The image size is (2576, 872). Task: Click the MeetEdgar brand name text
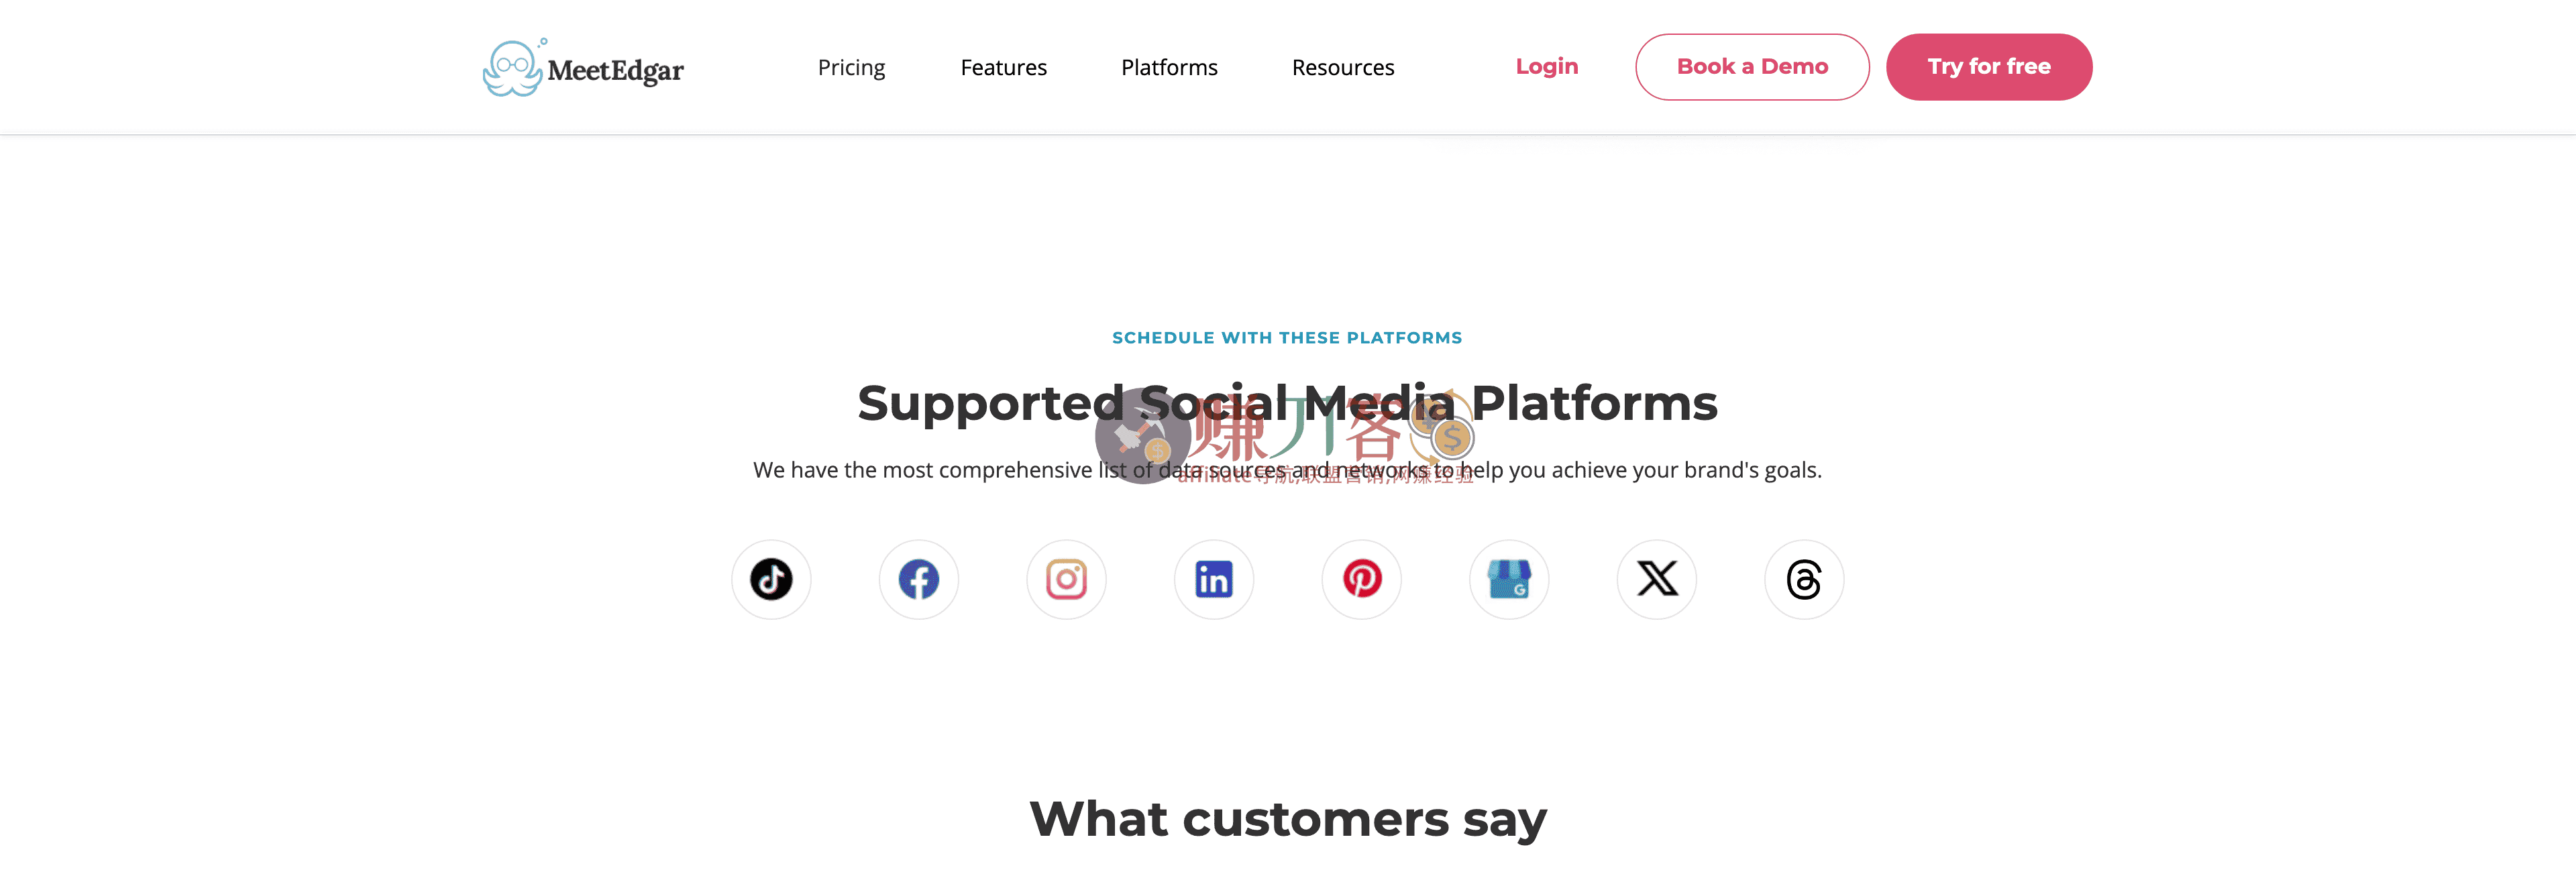coord(615,71)
